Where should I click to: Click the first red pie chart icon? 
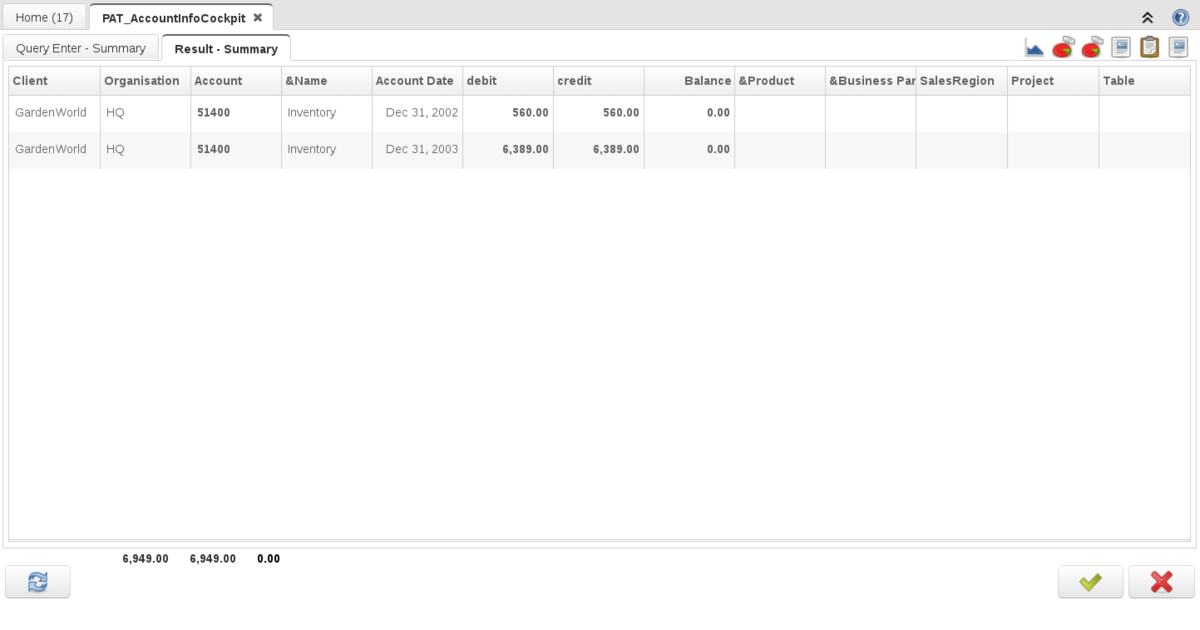click(x=1063, y=47)
